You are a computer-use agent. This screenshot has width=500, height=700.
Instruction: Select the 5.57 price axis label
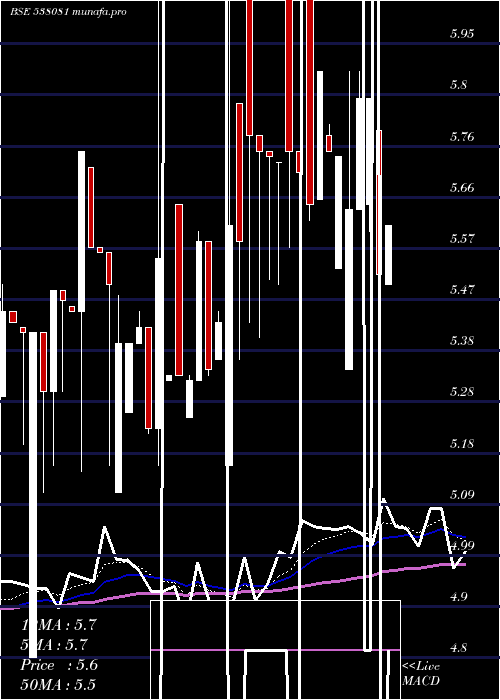[462, 239]
